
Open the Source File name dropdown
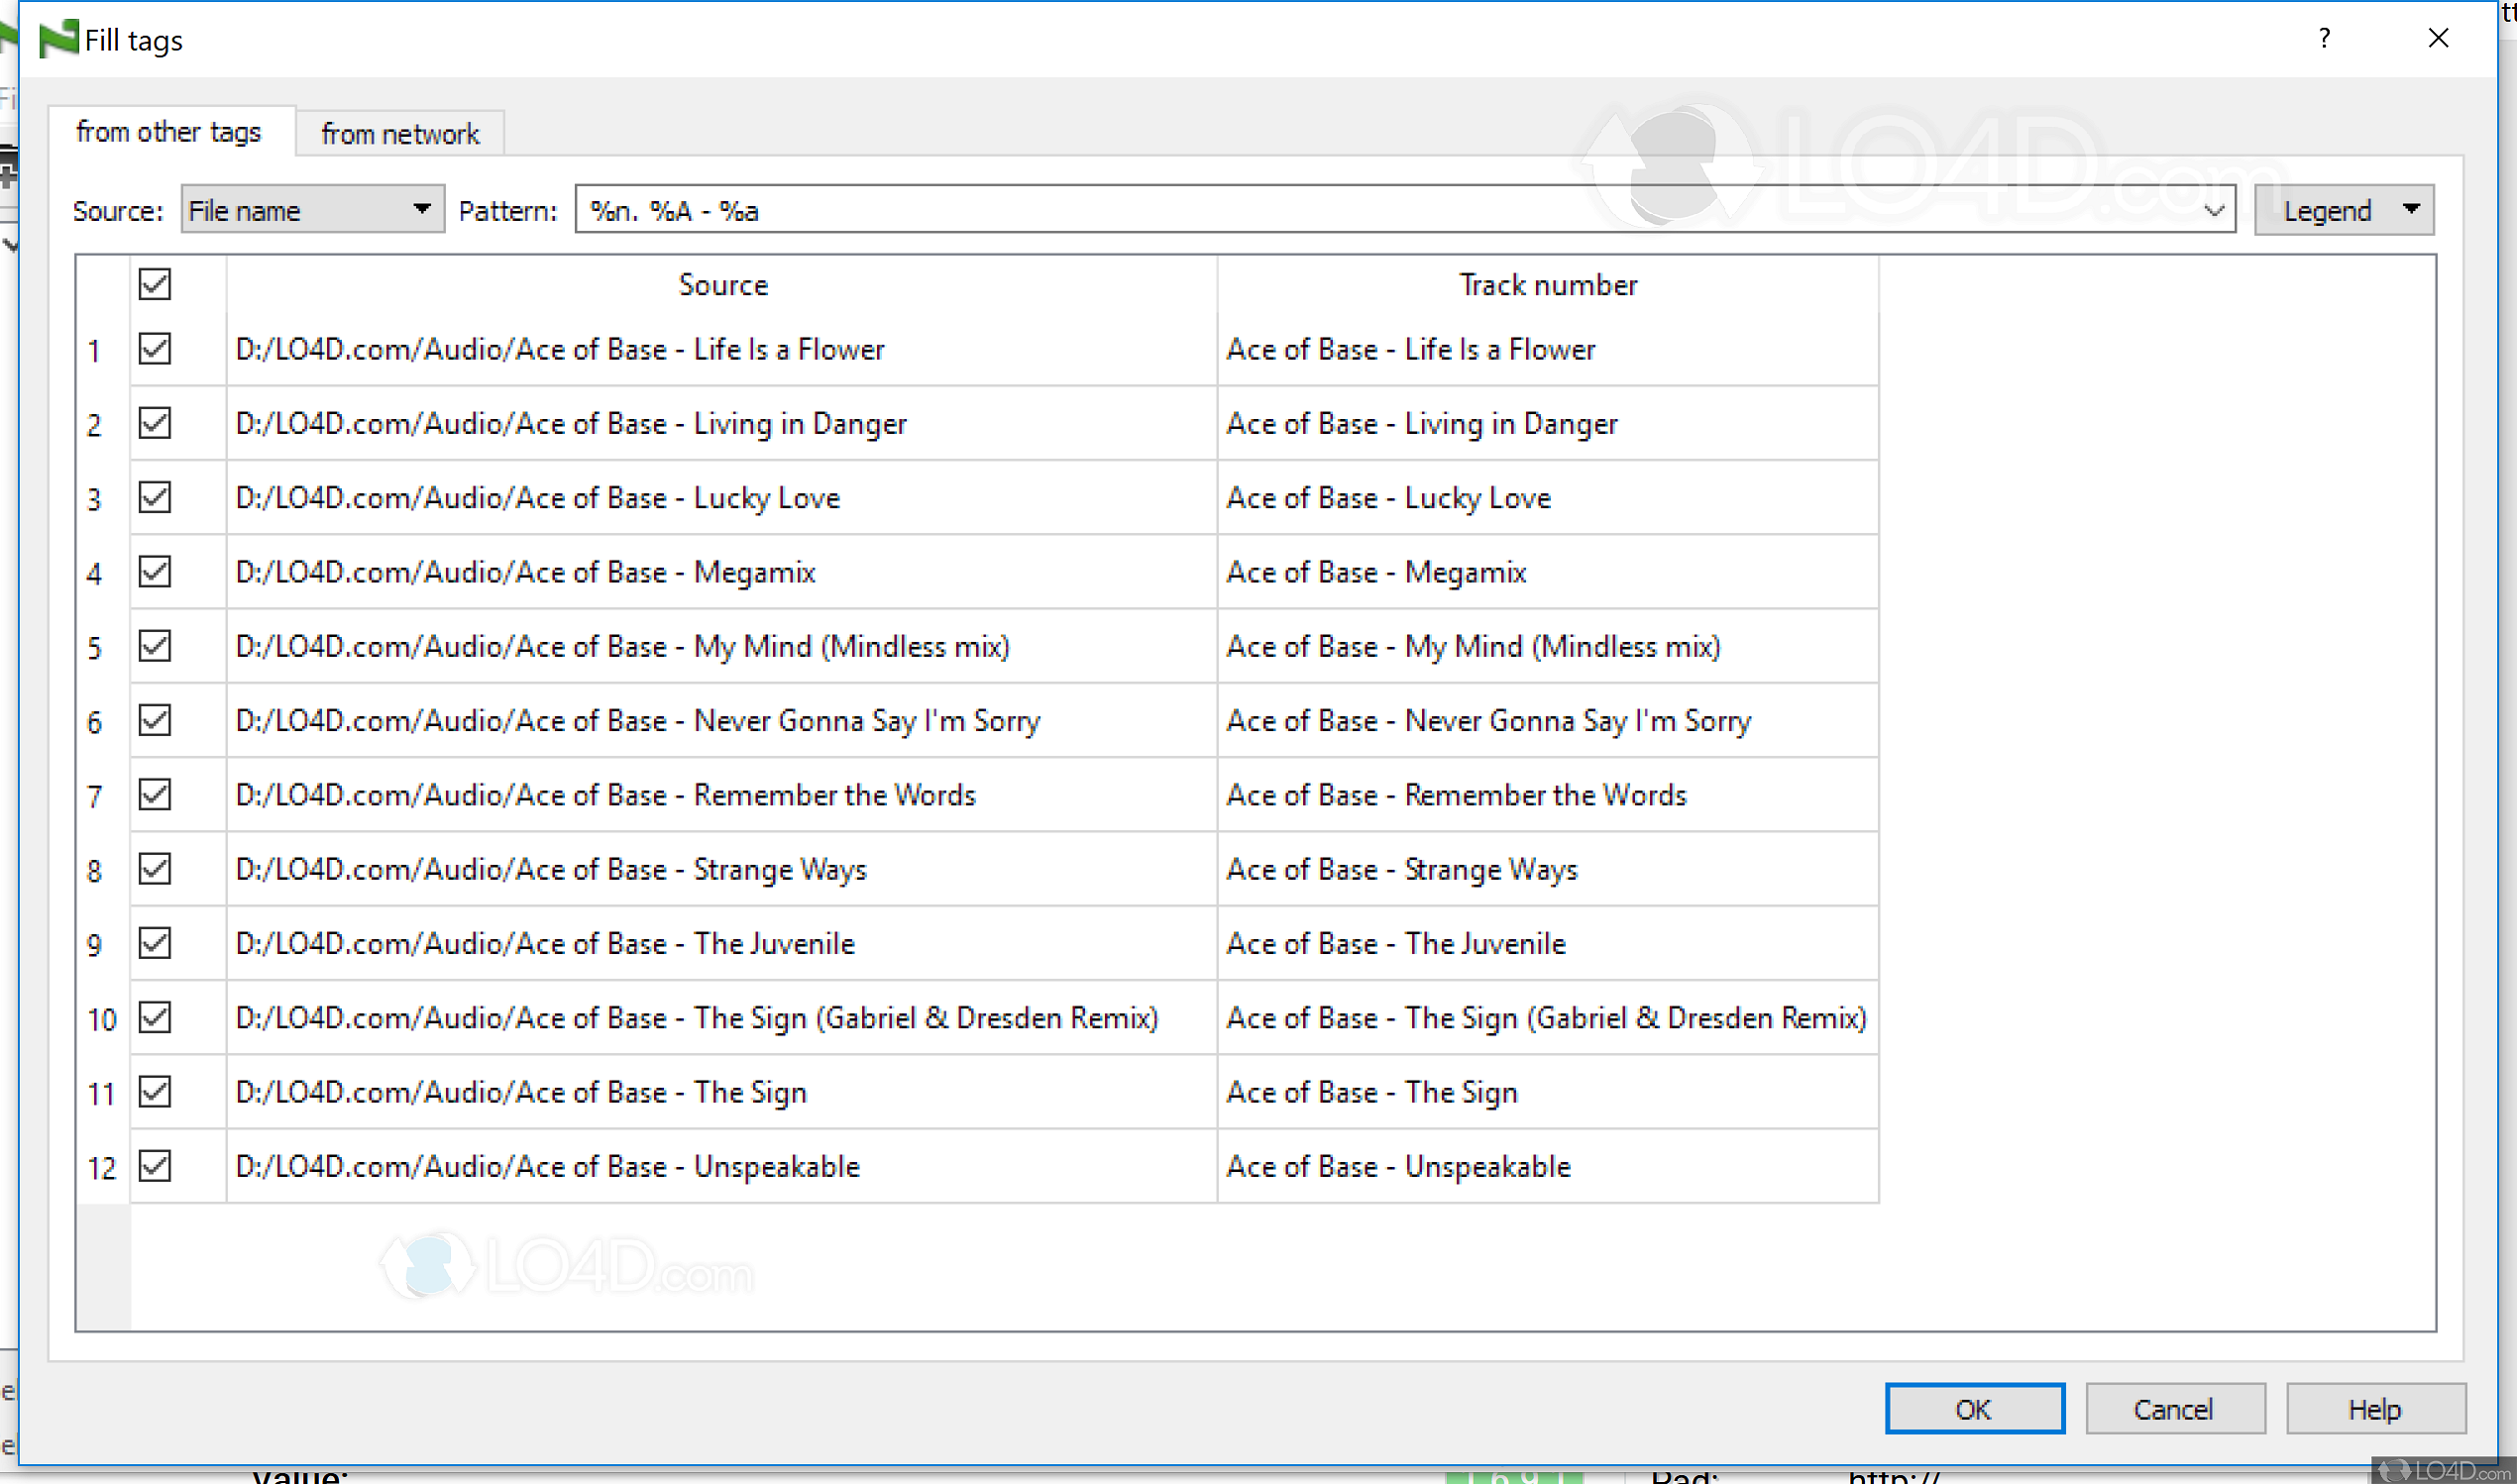(312, 210)
